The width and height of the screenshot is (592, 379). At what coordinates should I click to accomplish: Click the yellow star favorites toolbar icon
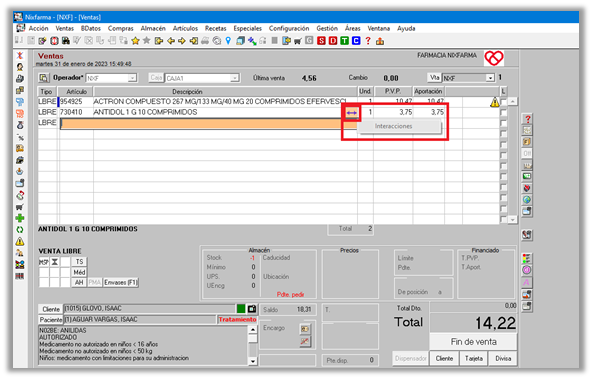click(135, 41)
